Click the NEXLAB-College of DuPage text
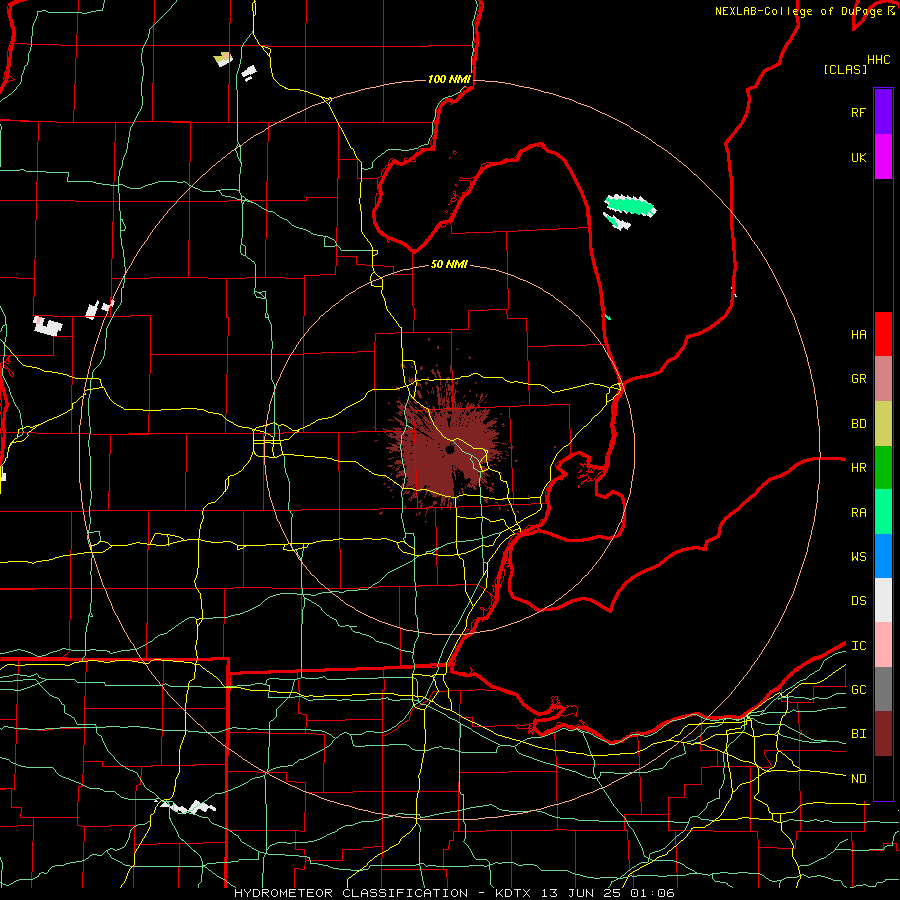The width and height of the screenshot is (900, 900). click(x=798, y=11)
